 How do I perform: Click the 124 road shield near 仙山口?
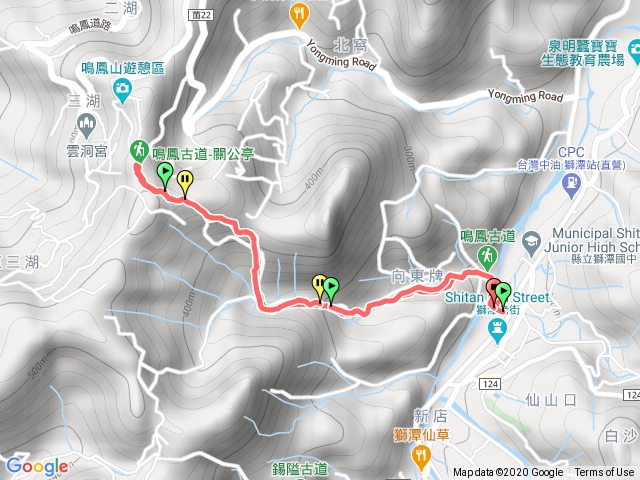pos(490,384)
